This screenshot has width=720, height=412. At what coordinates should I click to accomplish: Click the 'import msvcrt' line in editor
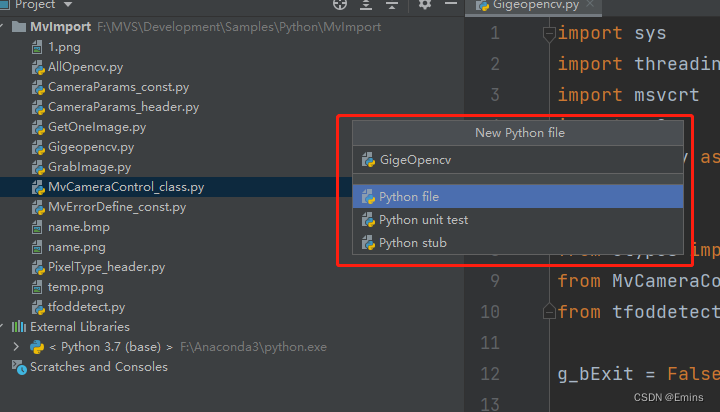628,95
